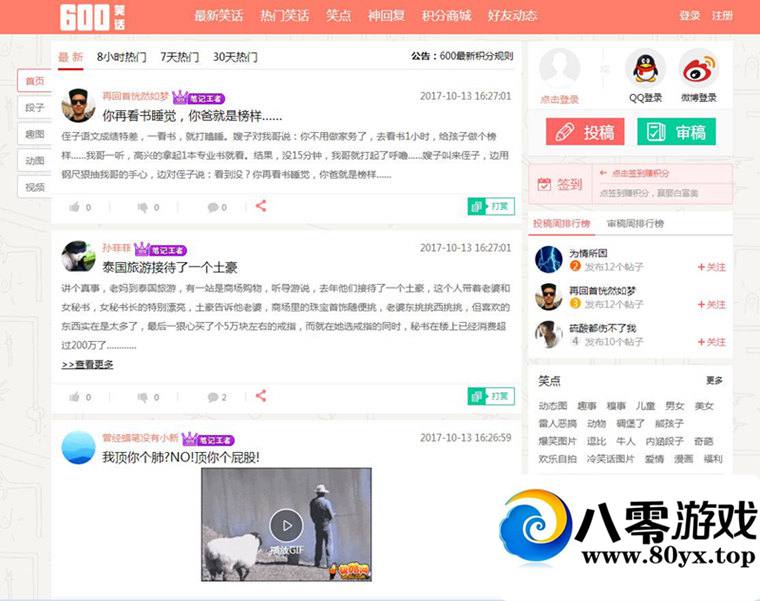
Task: Click the default avatar to log in
Action: tap(559, 68)
